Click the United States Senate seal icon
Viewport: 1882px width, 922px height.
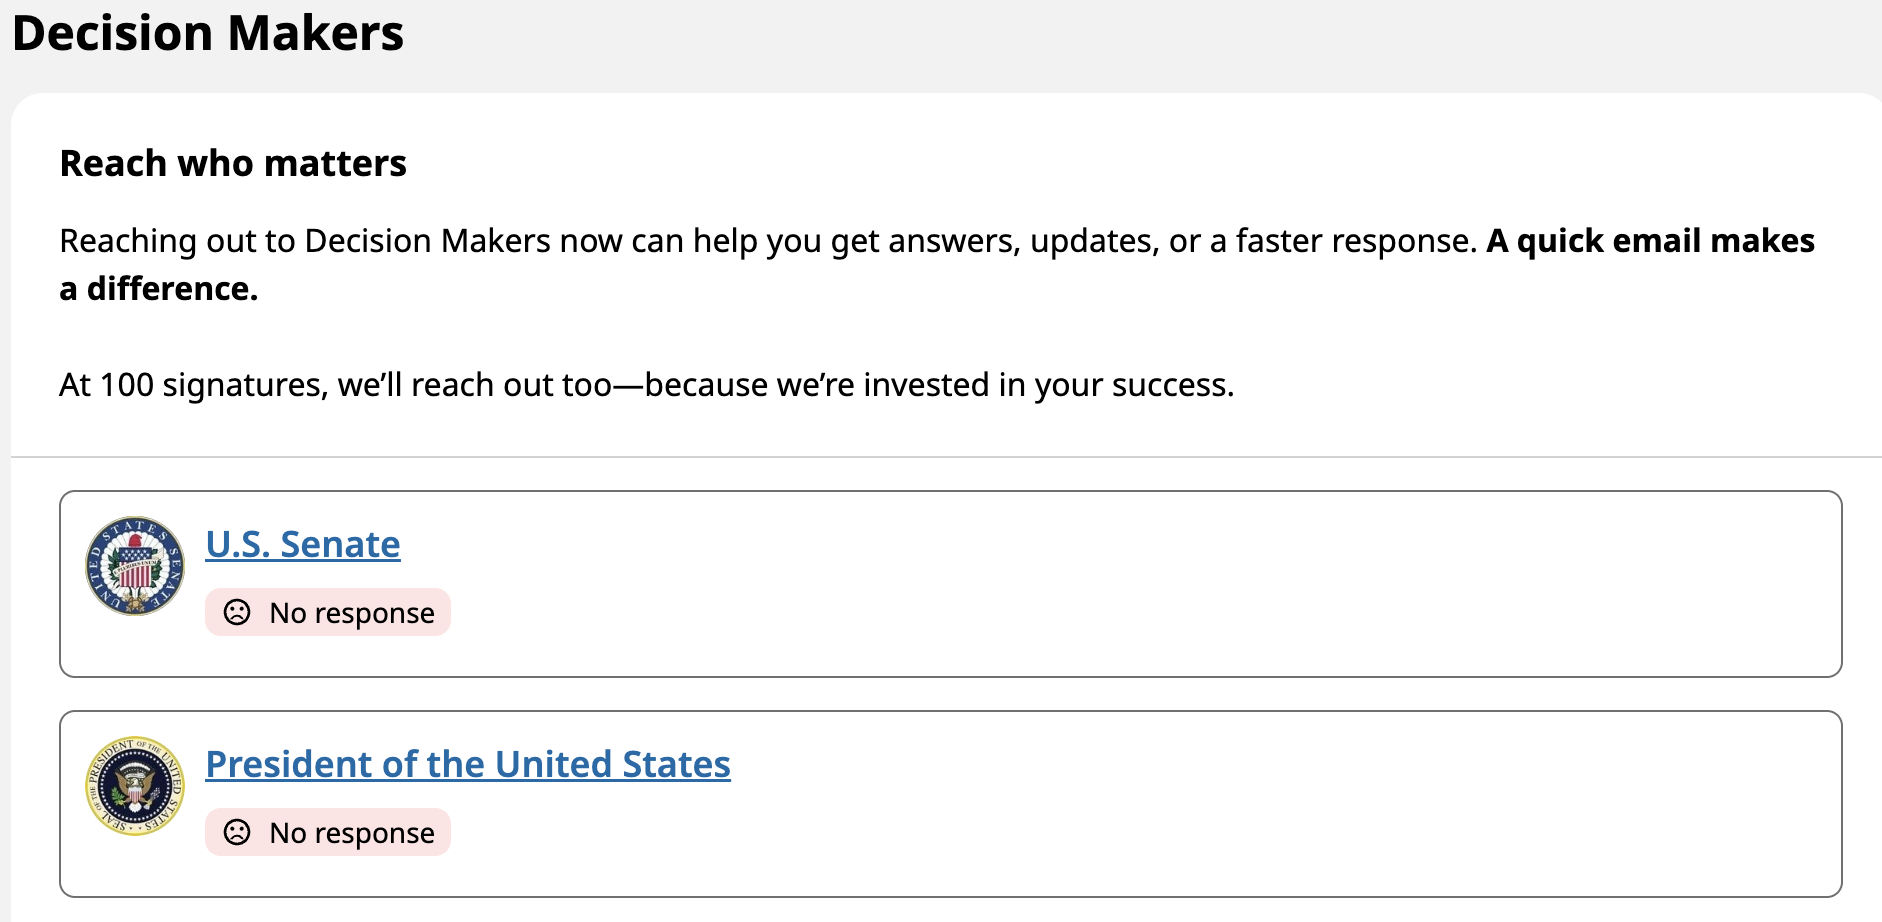click(135, 566)
